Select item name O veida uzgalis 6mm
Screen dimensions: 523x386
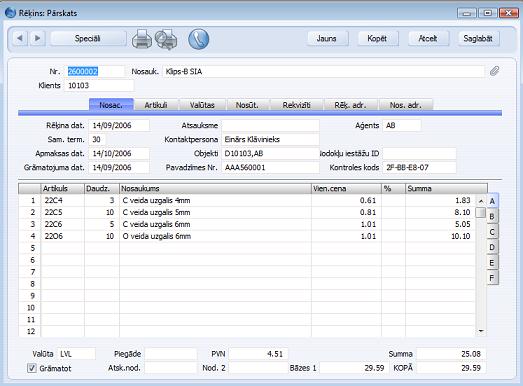pyautogui.click(x=215, y=237)
